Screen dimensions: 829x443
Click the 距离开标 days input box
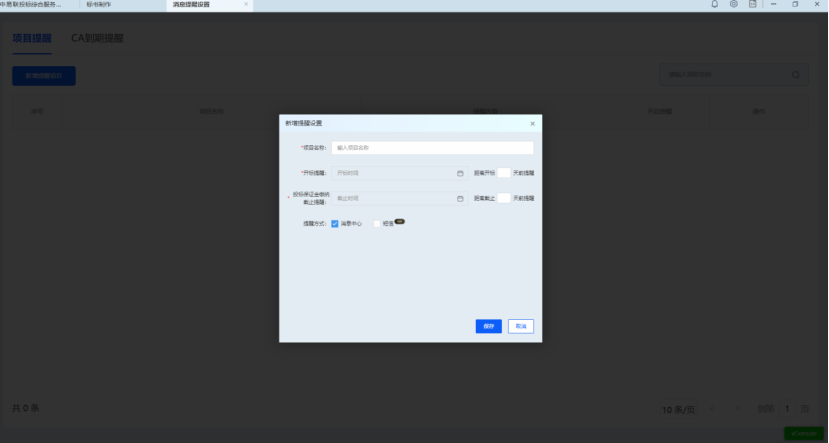[x=503, y=173]
